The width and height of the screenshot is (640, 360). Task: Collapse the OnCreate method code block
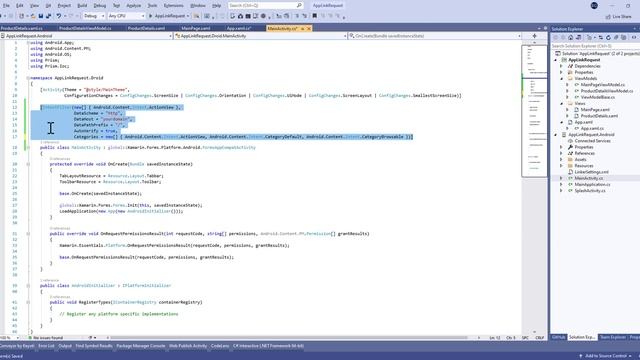click(28, 164)
